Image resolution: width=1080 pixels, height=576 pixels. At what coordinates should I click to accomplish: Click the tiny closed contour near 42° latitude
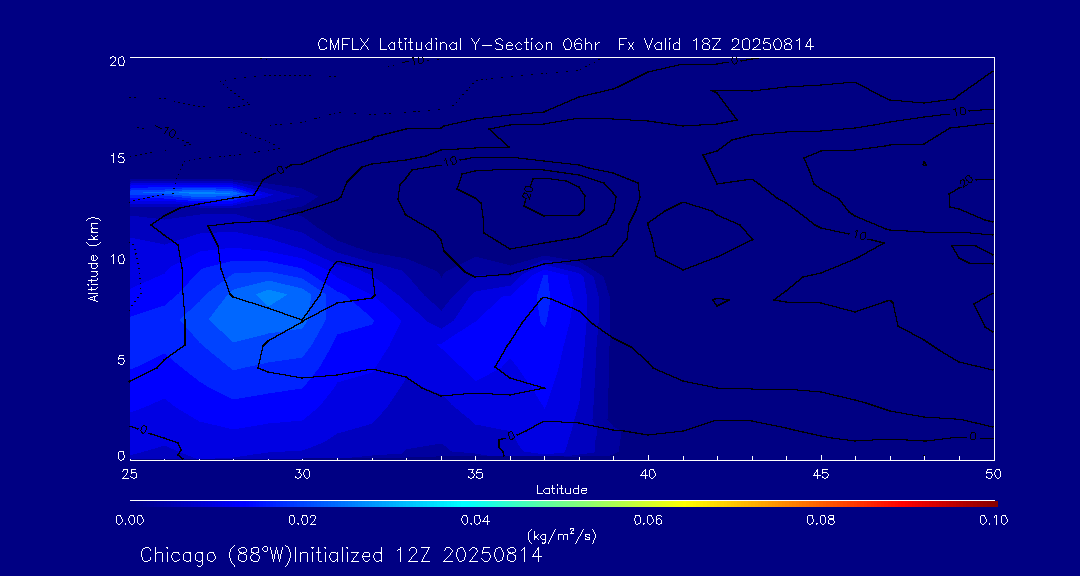click(720, 301)
